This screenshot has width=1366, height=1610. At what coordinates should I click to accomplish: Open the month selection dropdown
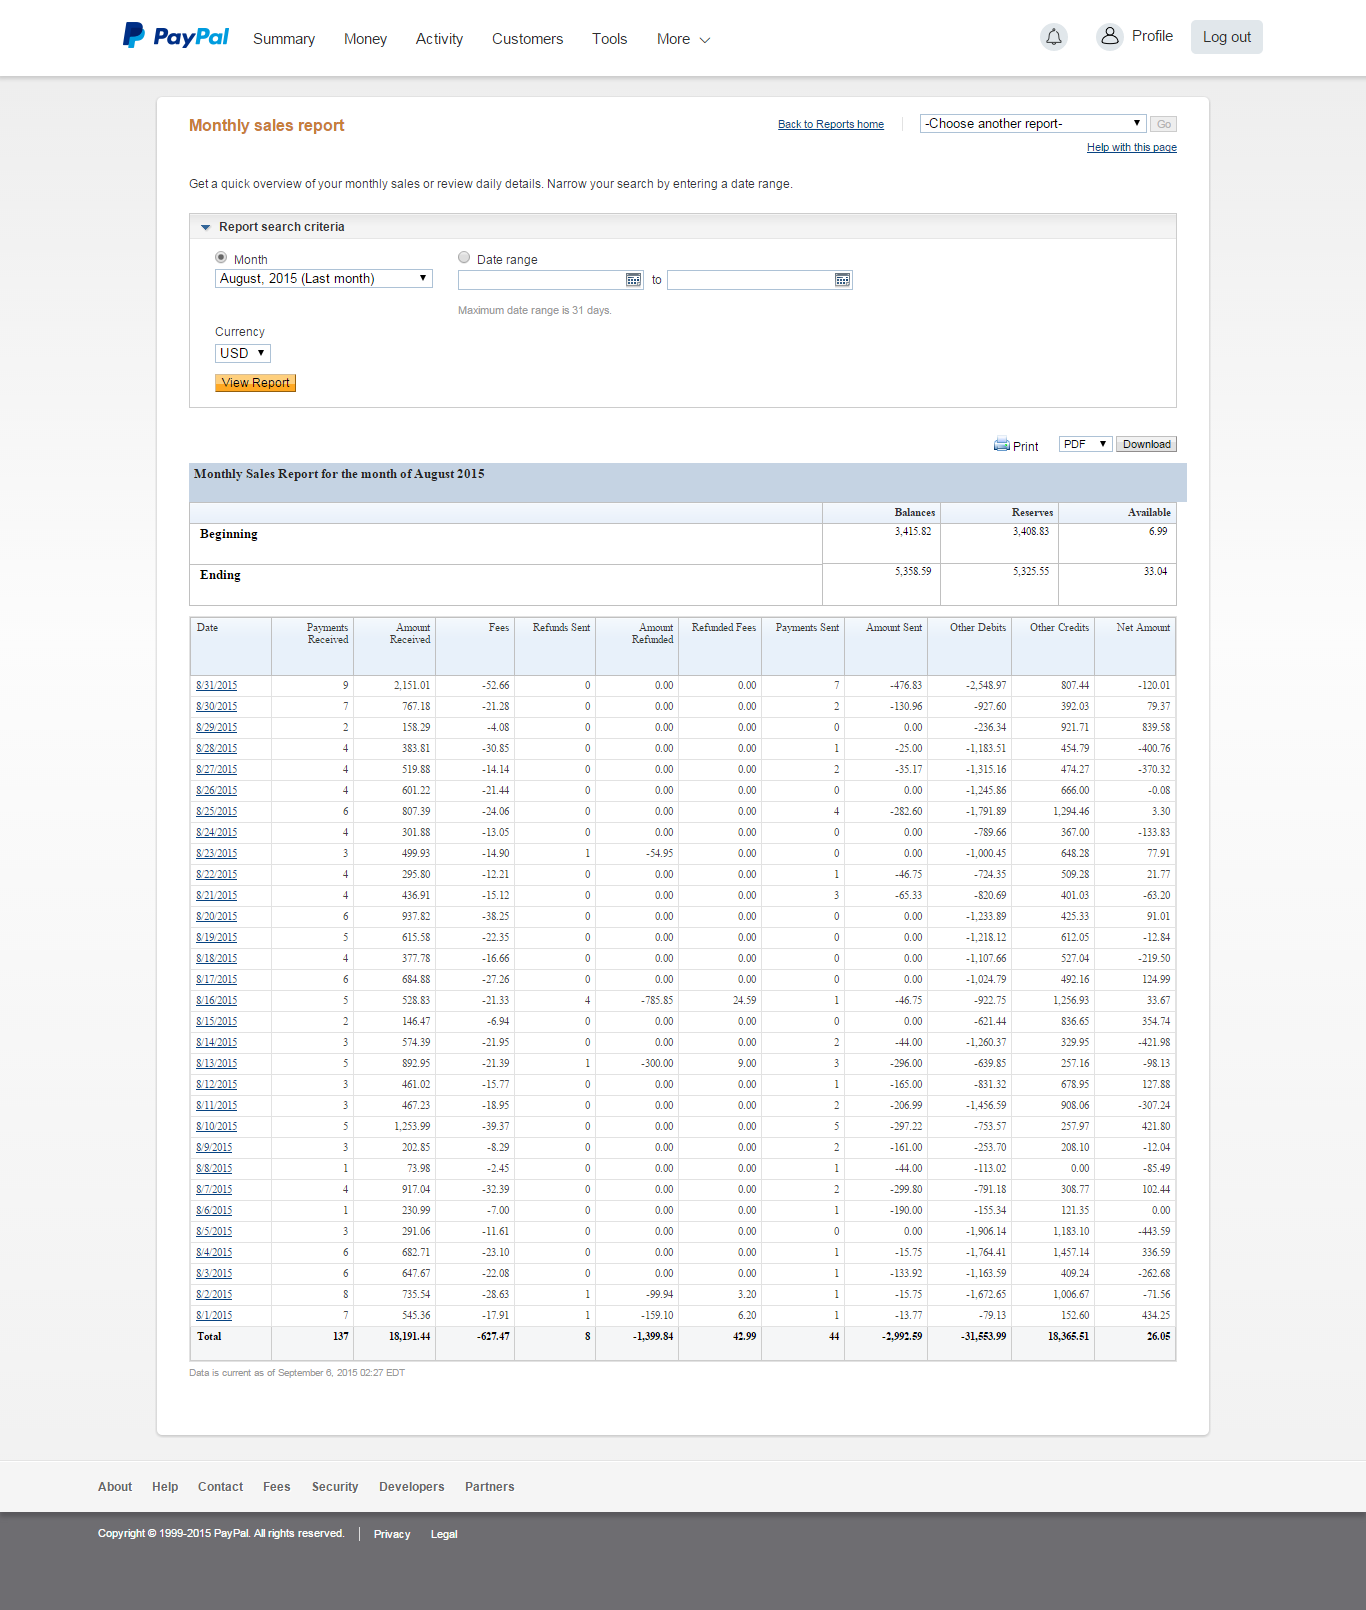pos(324,279)
